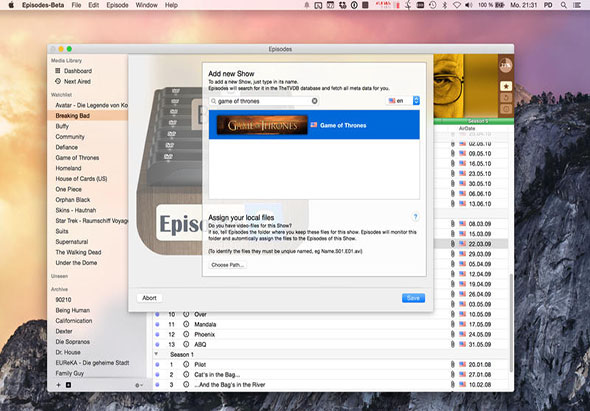The image size is (590, 411).
Task: Click the Next Aired clock icon
Action: [x=58, y=81]
